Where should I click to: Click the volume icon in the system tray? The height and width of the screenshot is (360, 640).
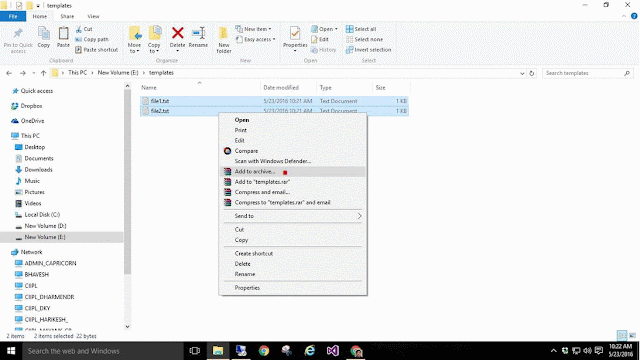point(587,351)
